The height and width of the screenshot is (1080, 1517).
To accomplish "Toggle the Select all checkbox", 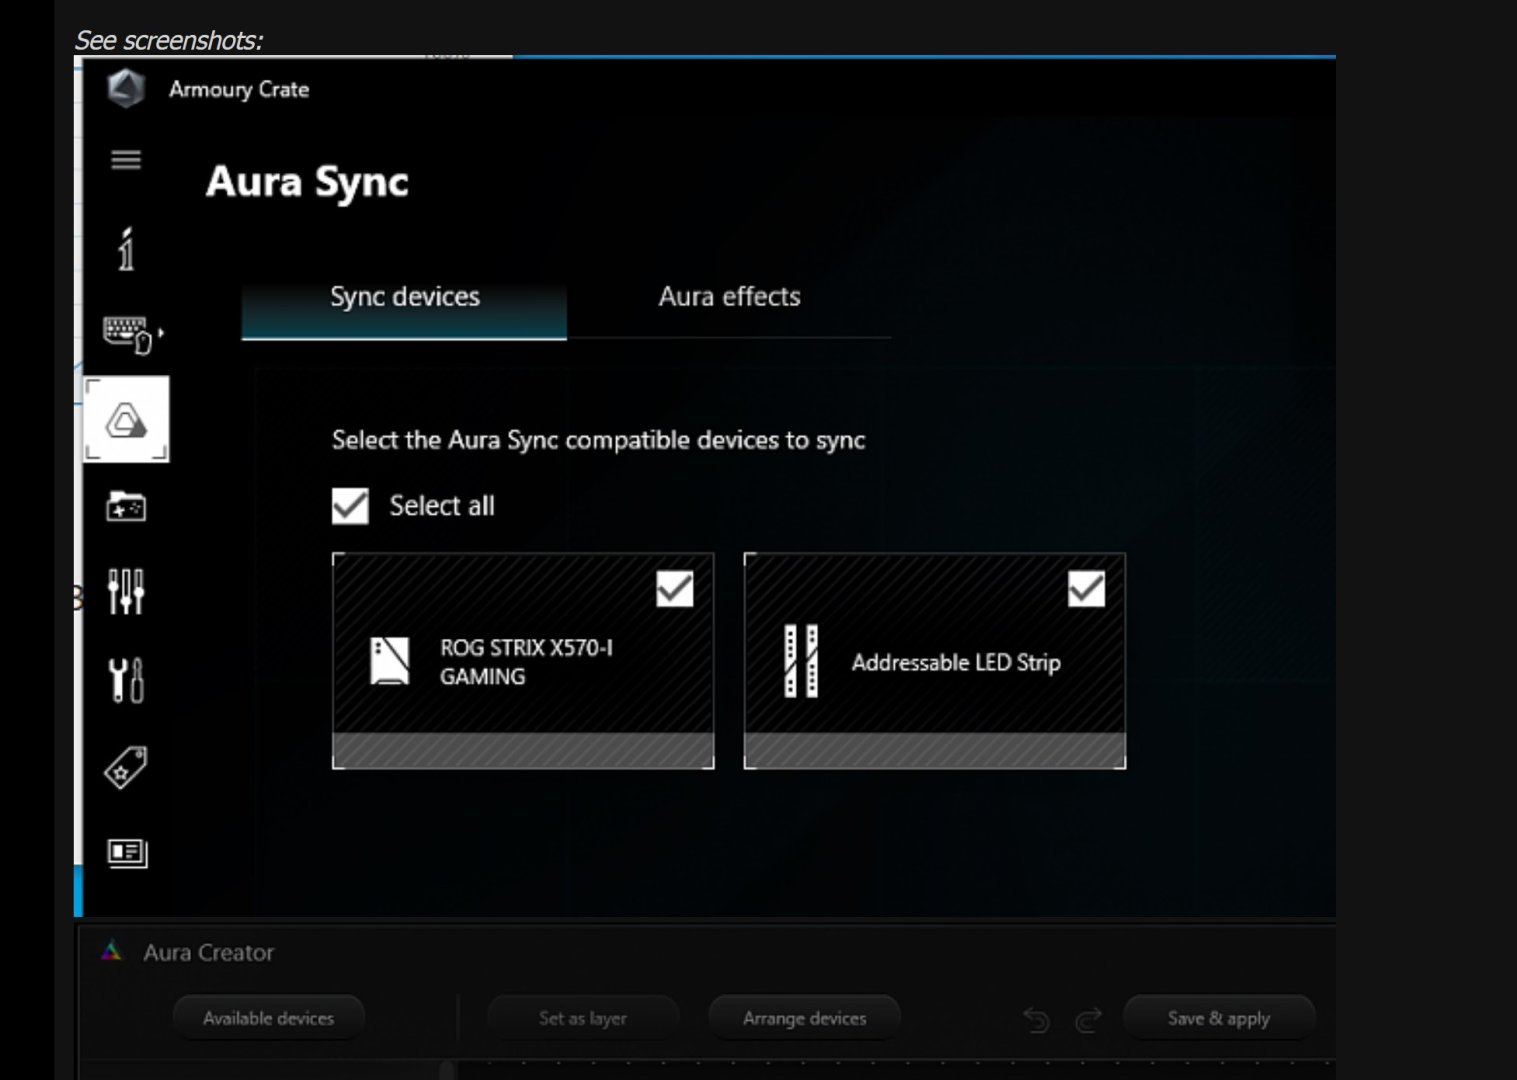I will click(x=350, y=506).
